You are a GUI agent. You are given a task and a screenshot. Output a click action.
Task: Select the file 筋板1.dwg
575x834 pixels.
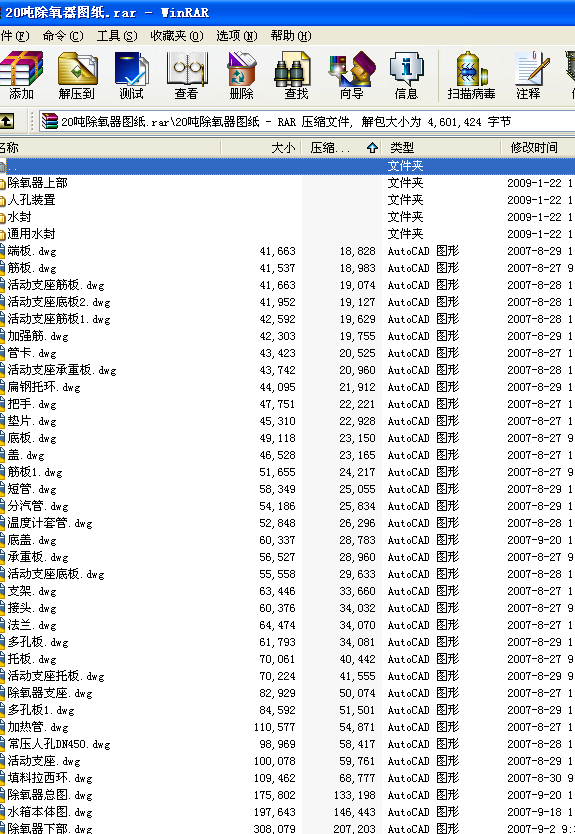pyautogui.click(x=35, y=472)
